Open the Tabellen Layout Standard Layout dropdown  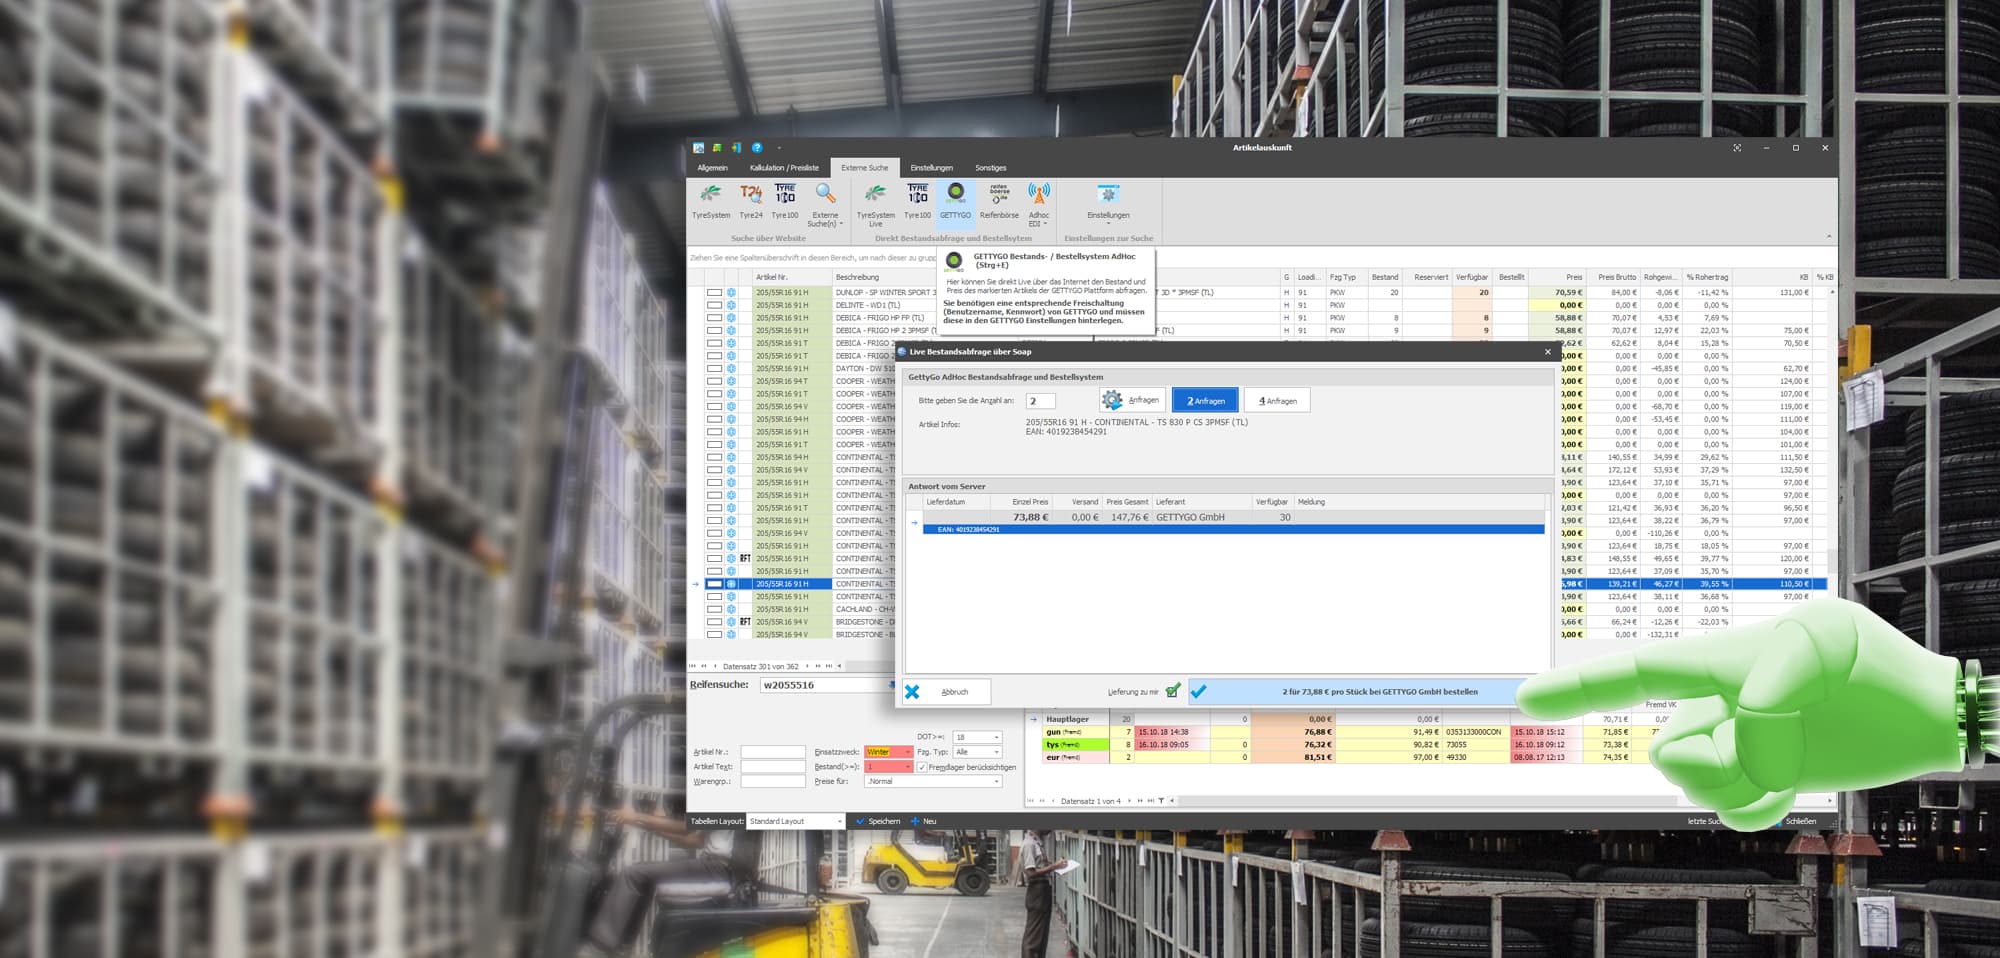click(839, 821)
